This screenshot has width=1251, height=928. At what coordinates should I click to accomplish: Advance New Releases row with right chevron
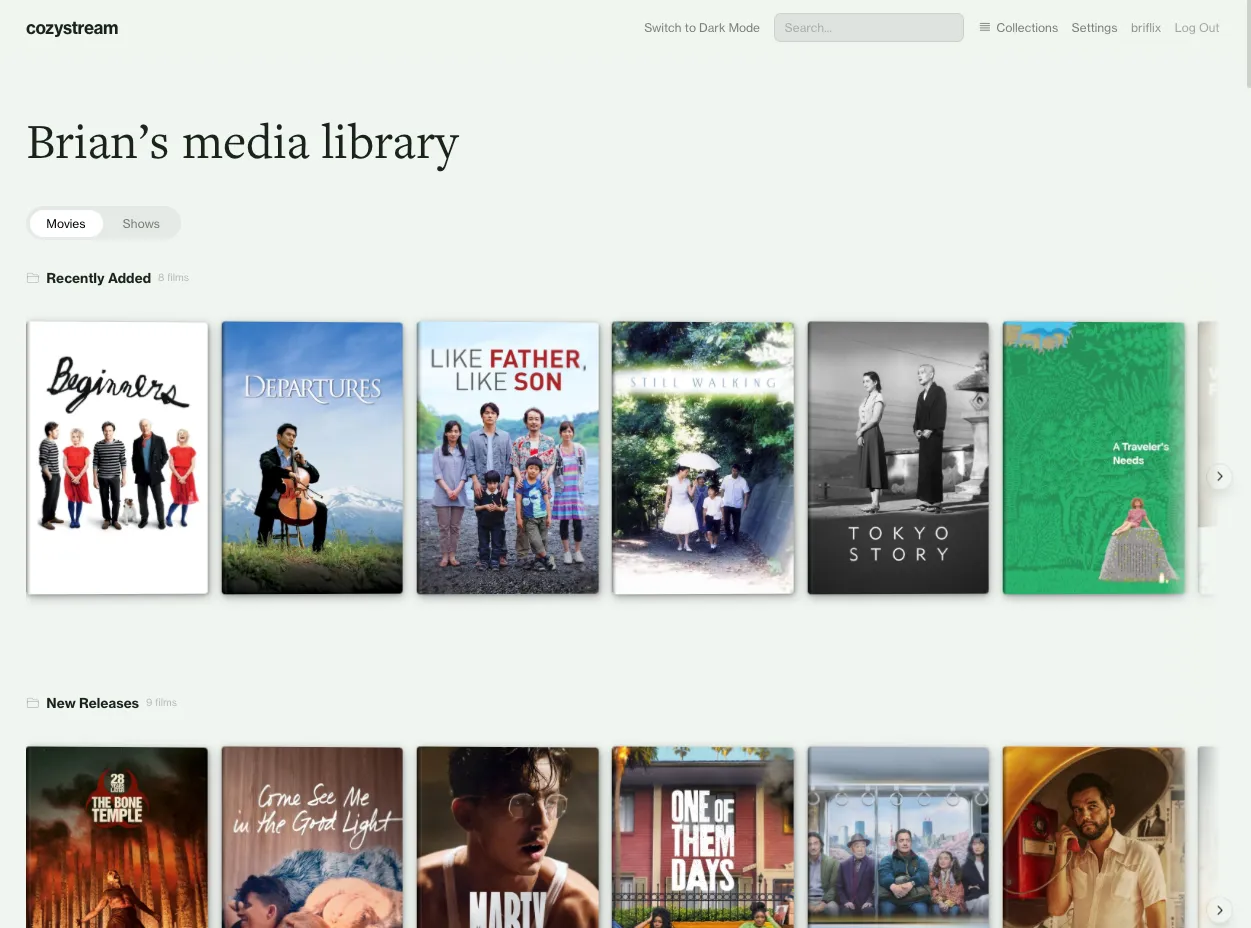(x=1219, y=910)
